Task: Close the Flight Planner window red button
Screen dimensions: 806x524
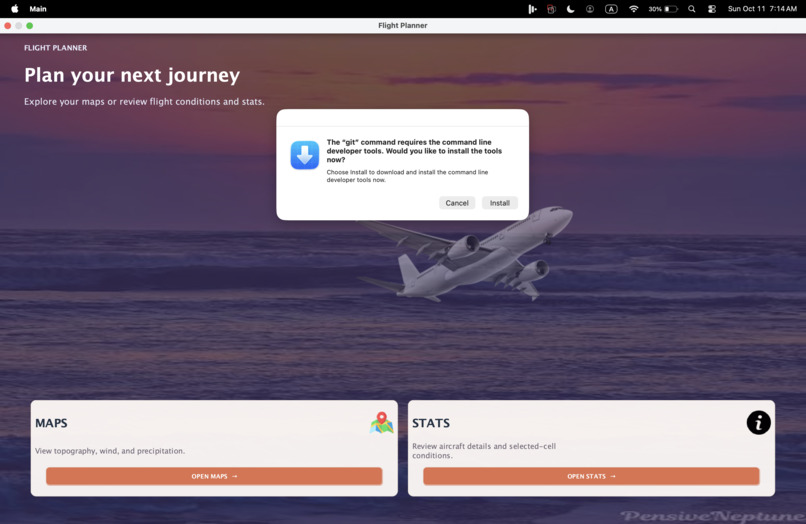Action: 8,26
